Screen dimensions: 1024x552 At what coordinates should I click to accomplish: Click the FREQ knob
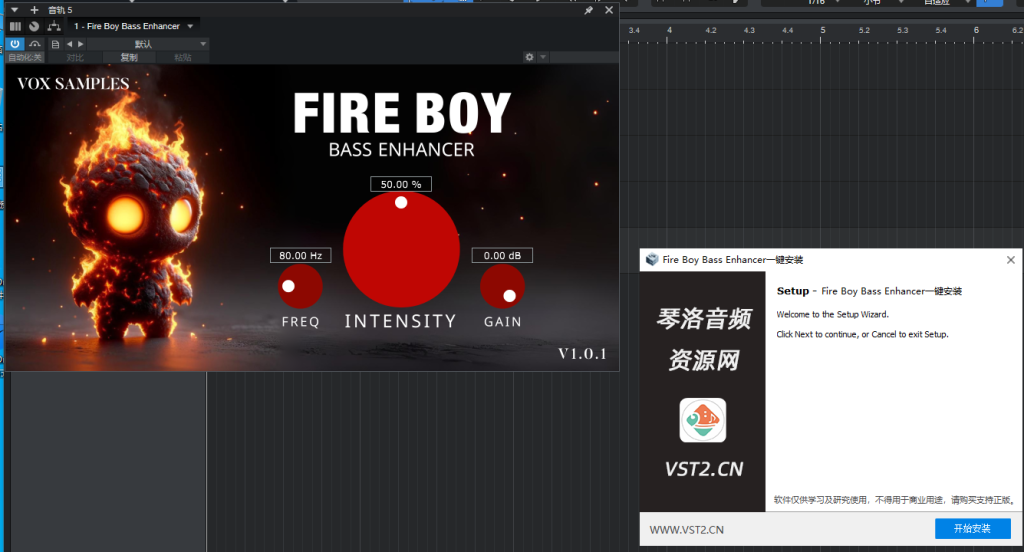[300, 286]
